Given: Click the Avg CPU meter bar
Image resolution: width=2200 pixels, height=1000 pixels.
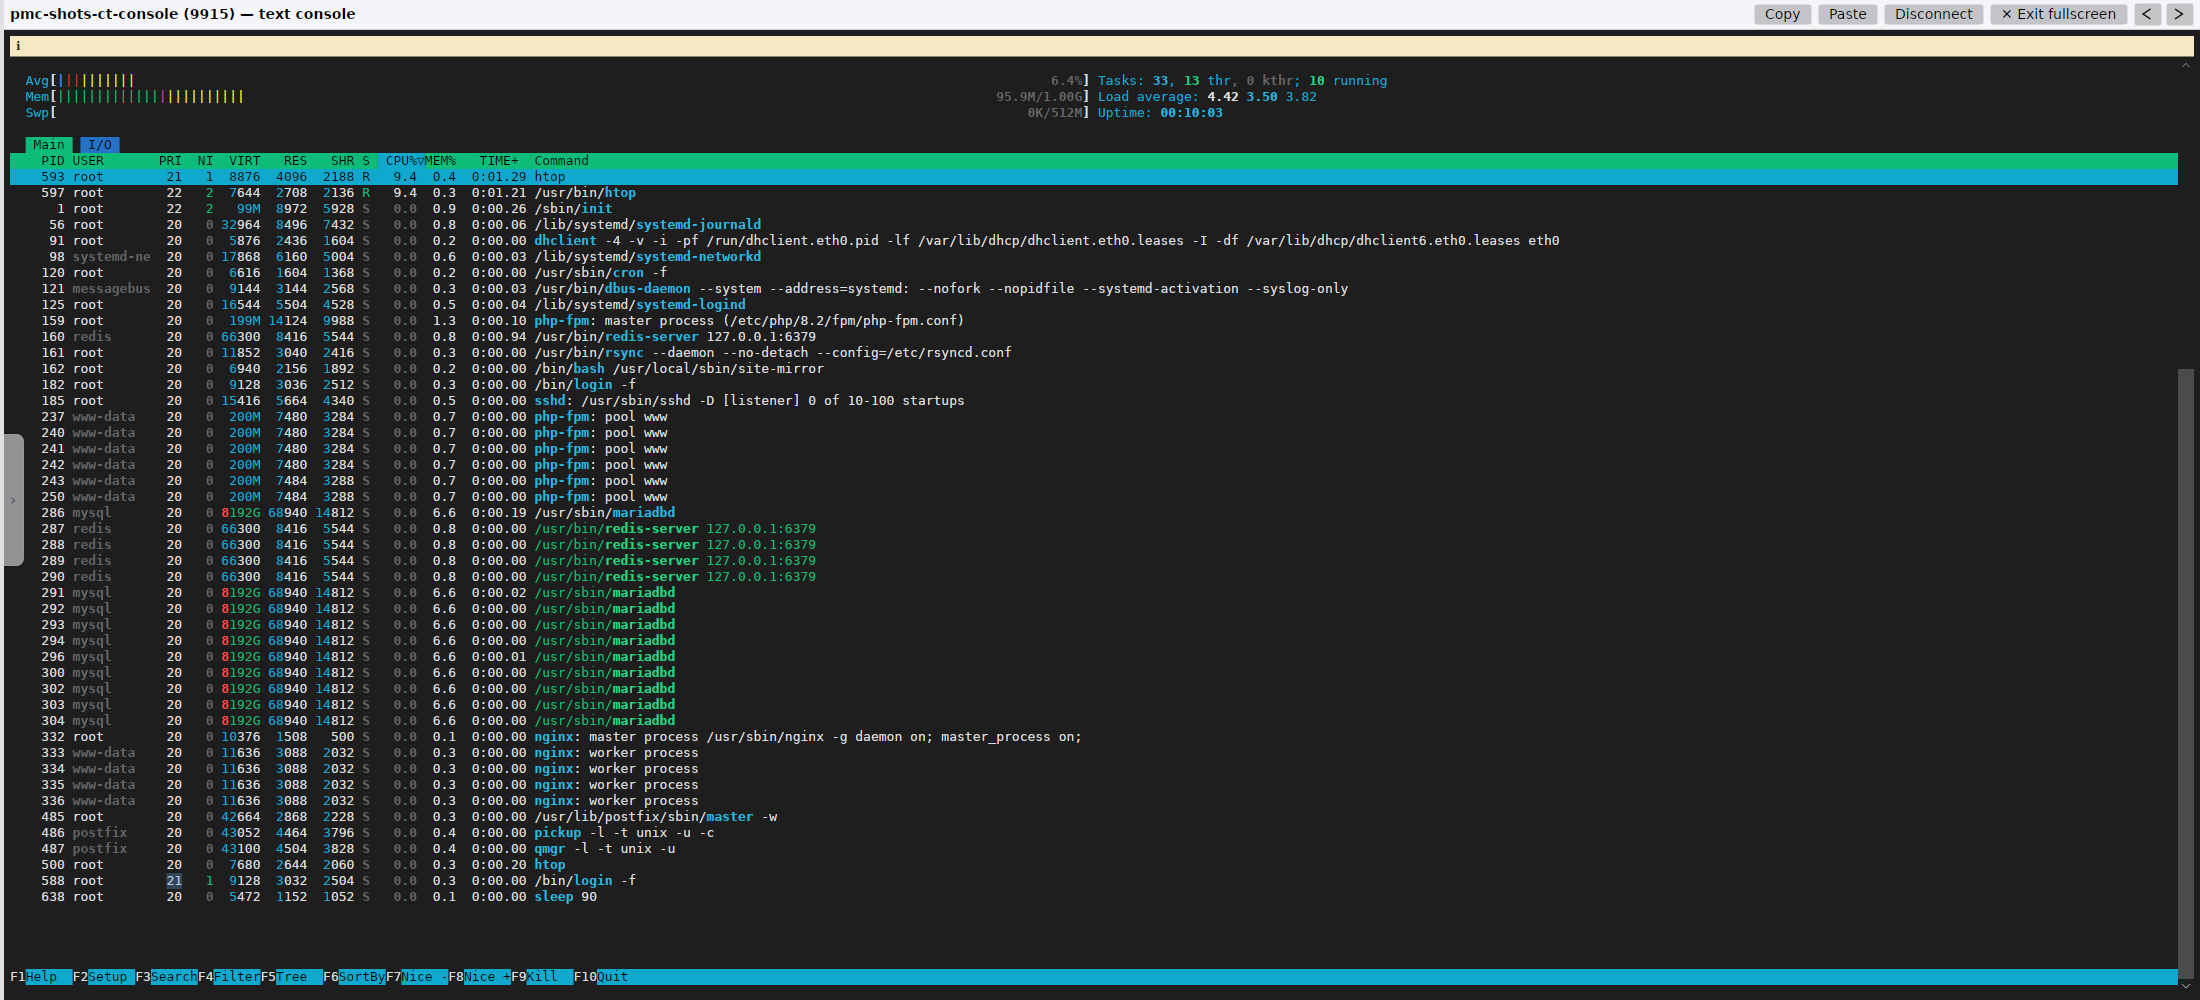Looking at the screenshot, I should click(x=557, y=81).
